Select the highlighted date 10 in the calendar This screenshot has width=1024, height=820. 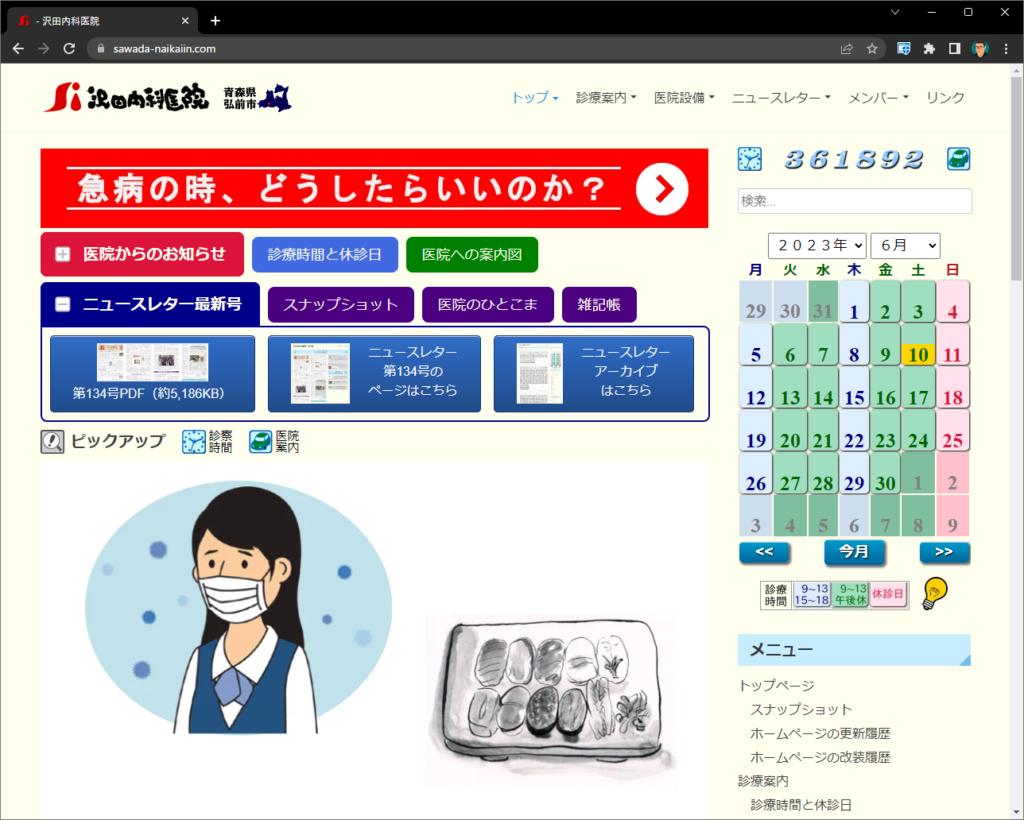point(917,354)
